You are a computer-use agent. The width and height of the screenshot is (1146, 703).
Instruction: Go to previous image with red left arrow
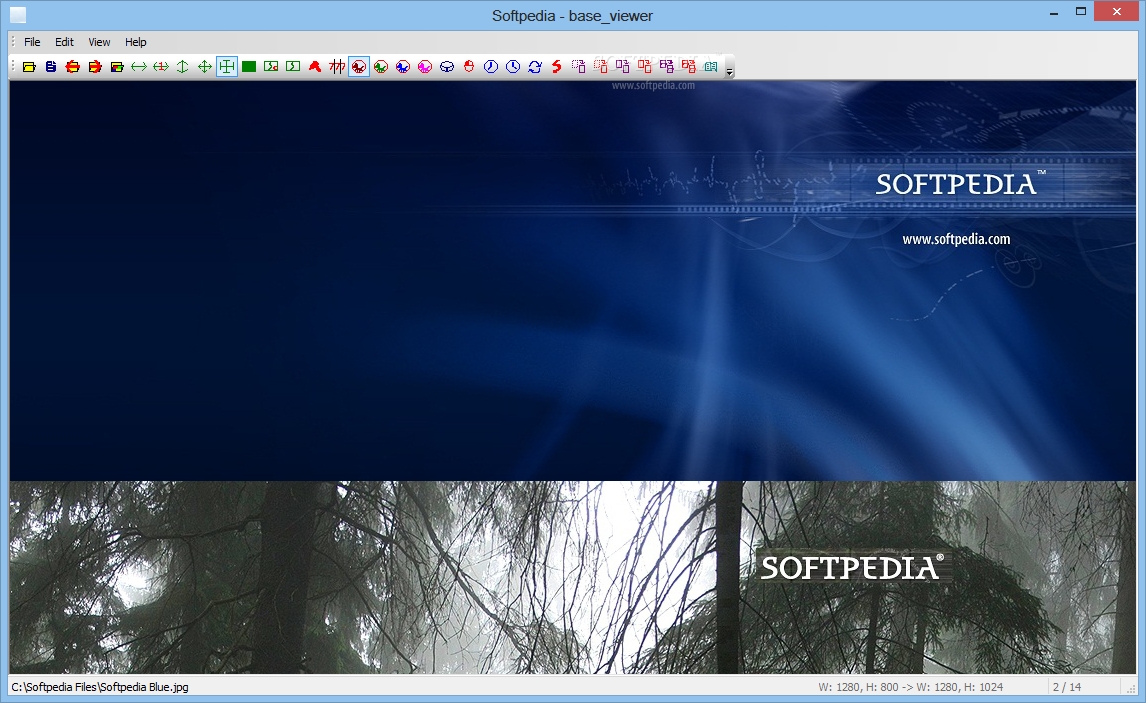pyautogui.click(x=73, y=66)
